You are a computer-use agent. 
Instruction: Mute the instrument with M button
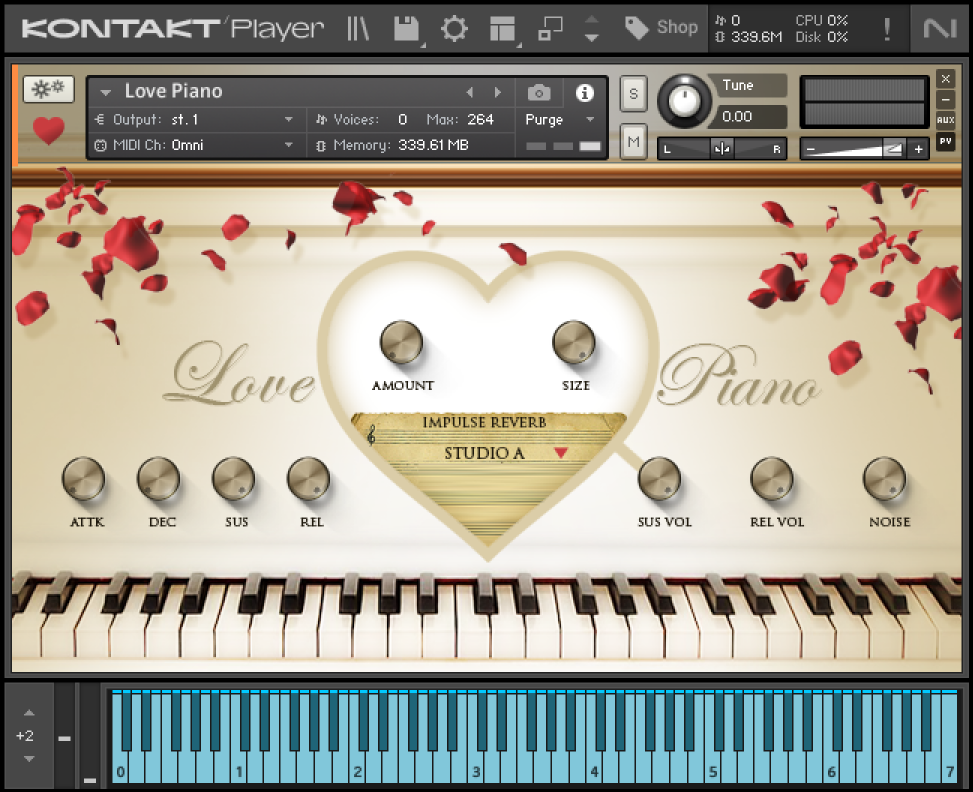point(633,142)
